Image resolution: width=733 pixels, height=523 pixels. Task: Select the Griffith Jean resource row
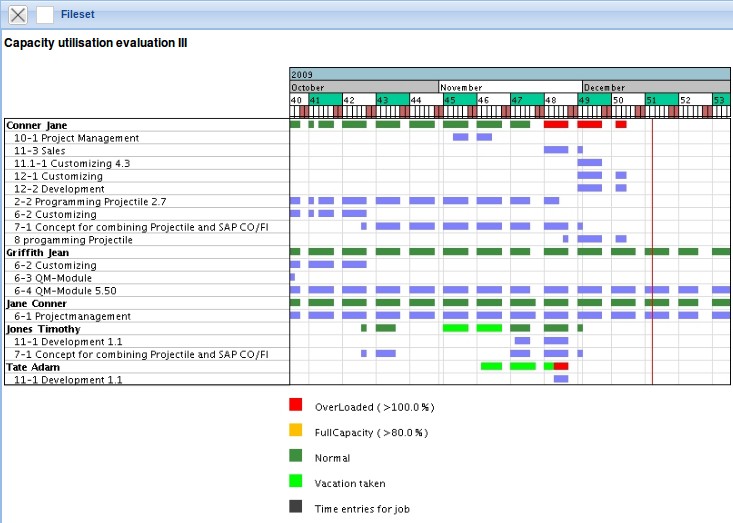pos(39,252)
